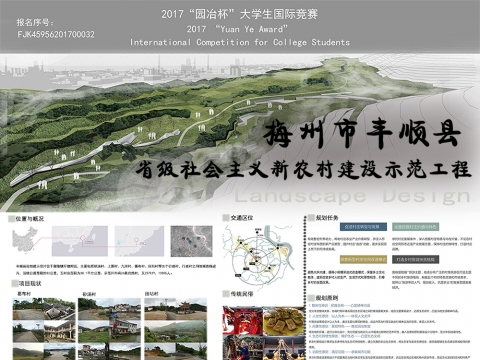
Task: Click the second numbered planning principle line
Action: pos(339,316)
